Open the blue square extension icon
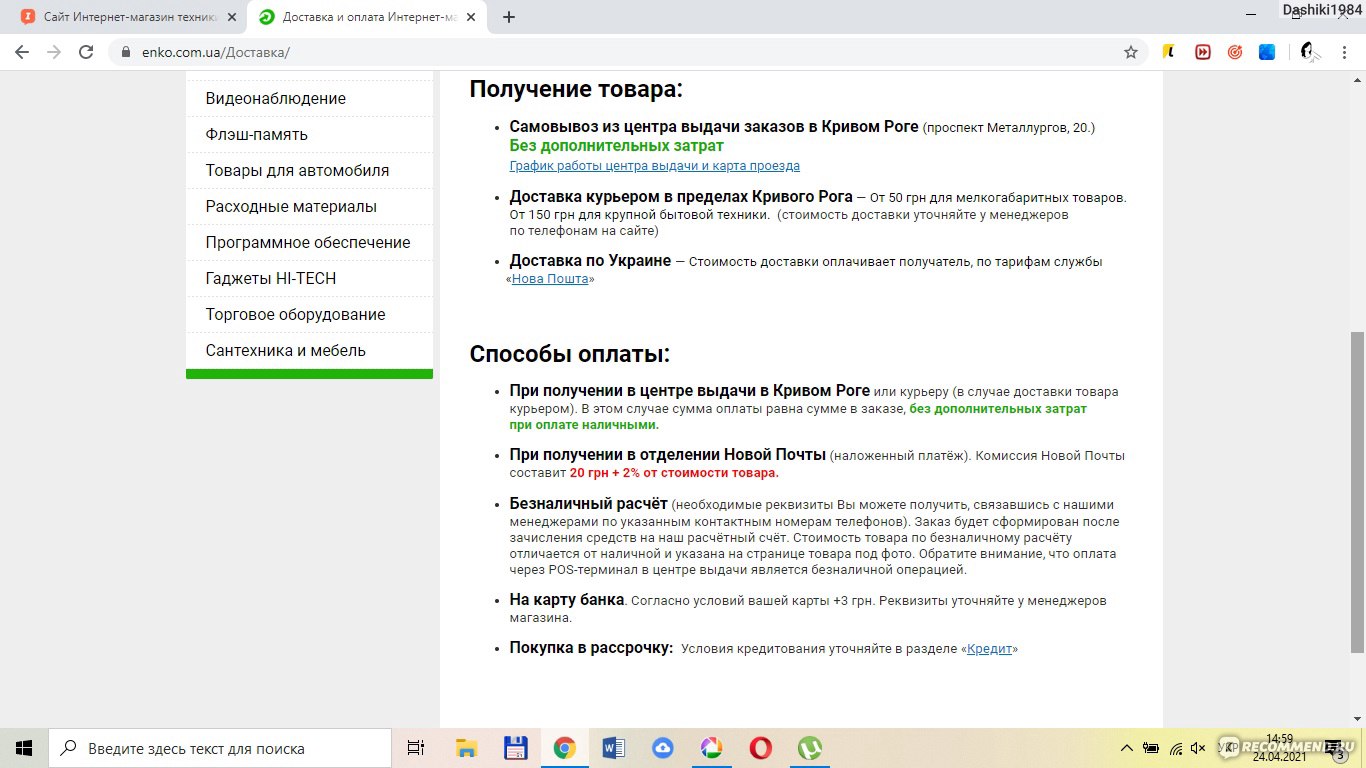Image resolution: width=1366 pixels, height=768 pixels. tap(1267, 52)
